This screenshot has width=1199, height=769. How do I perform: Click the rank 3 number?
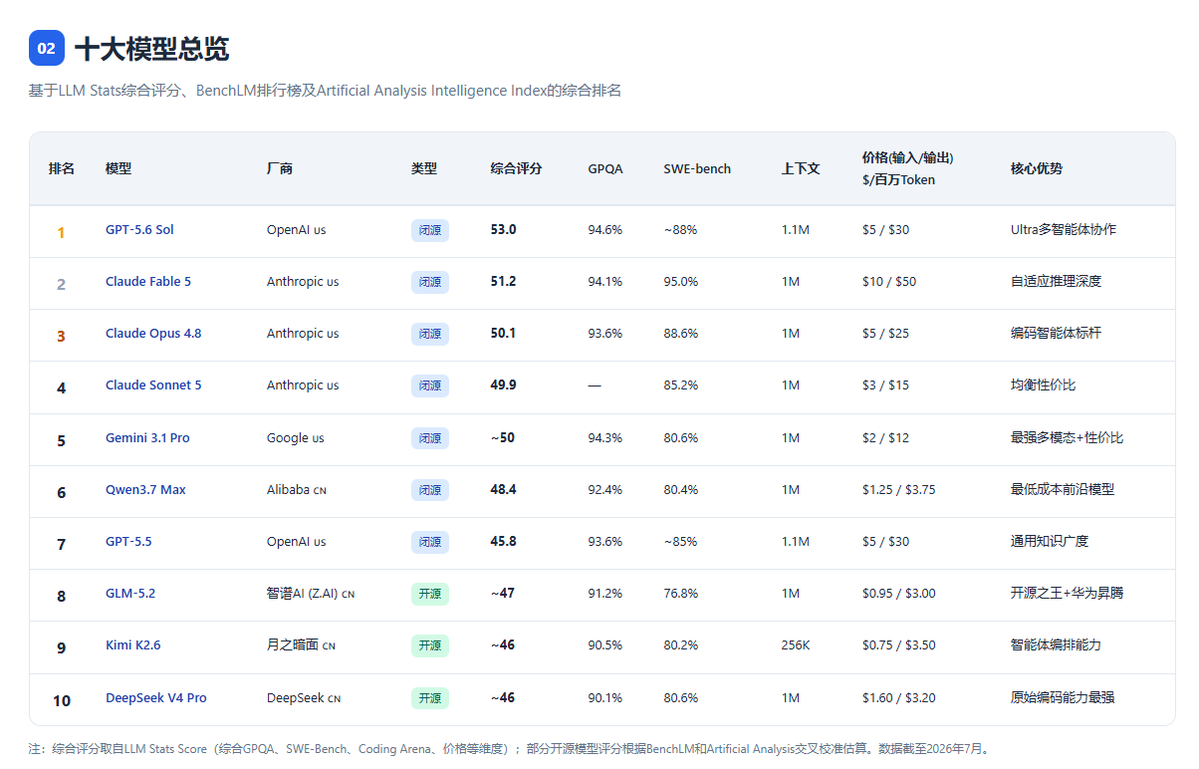coord(61,336)
